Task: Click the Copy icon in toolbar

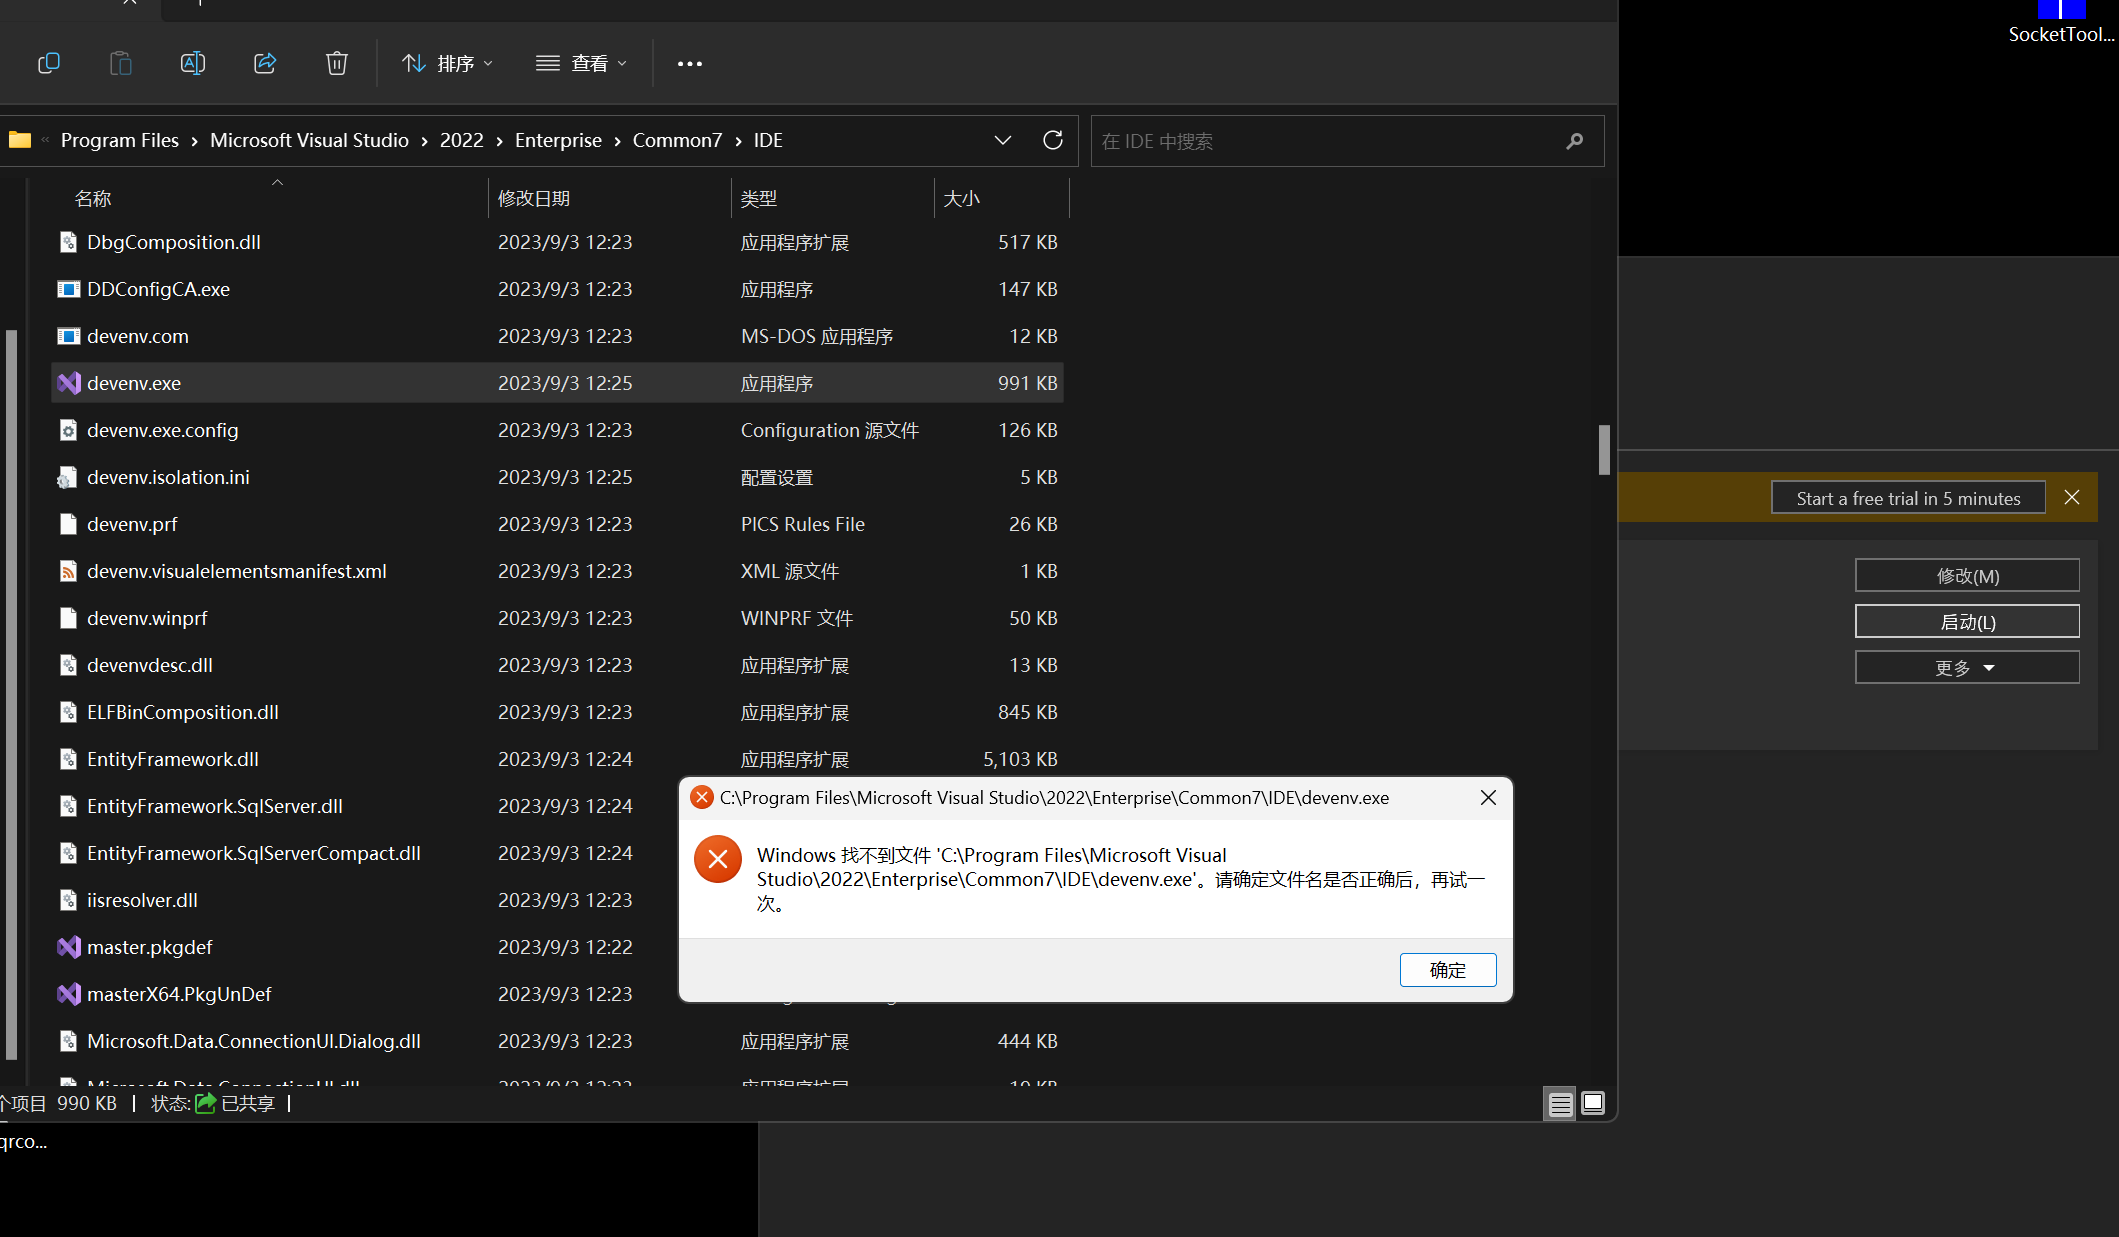Action: (48, 63)
